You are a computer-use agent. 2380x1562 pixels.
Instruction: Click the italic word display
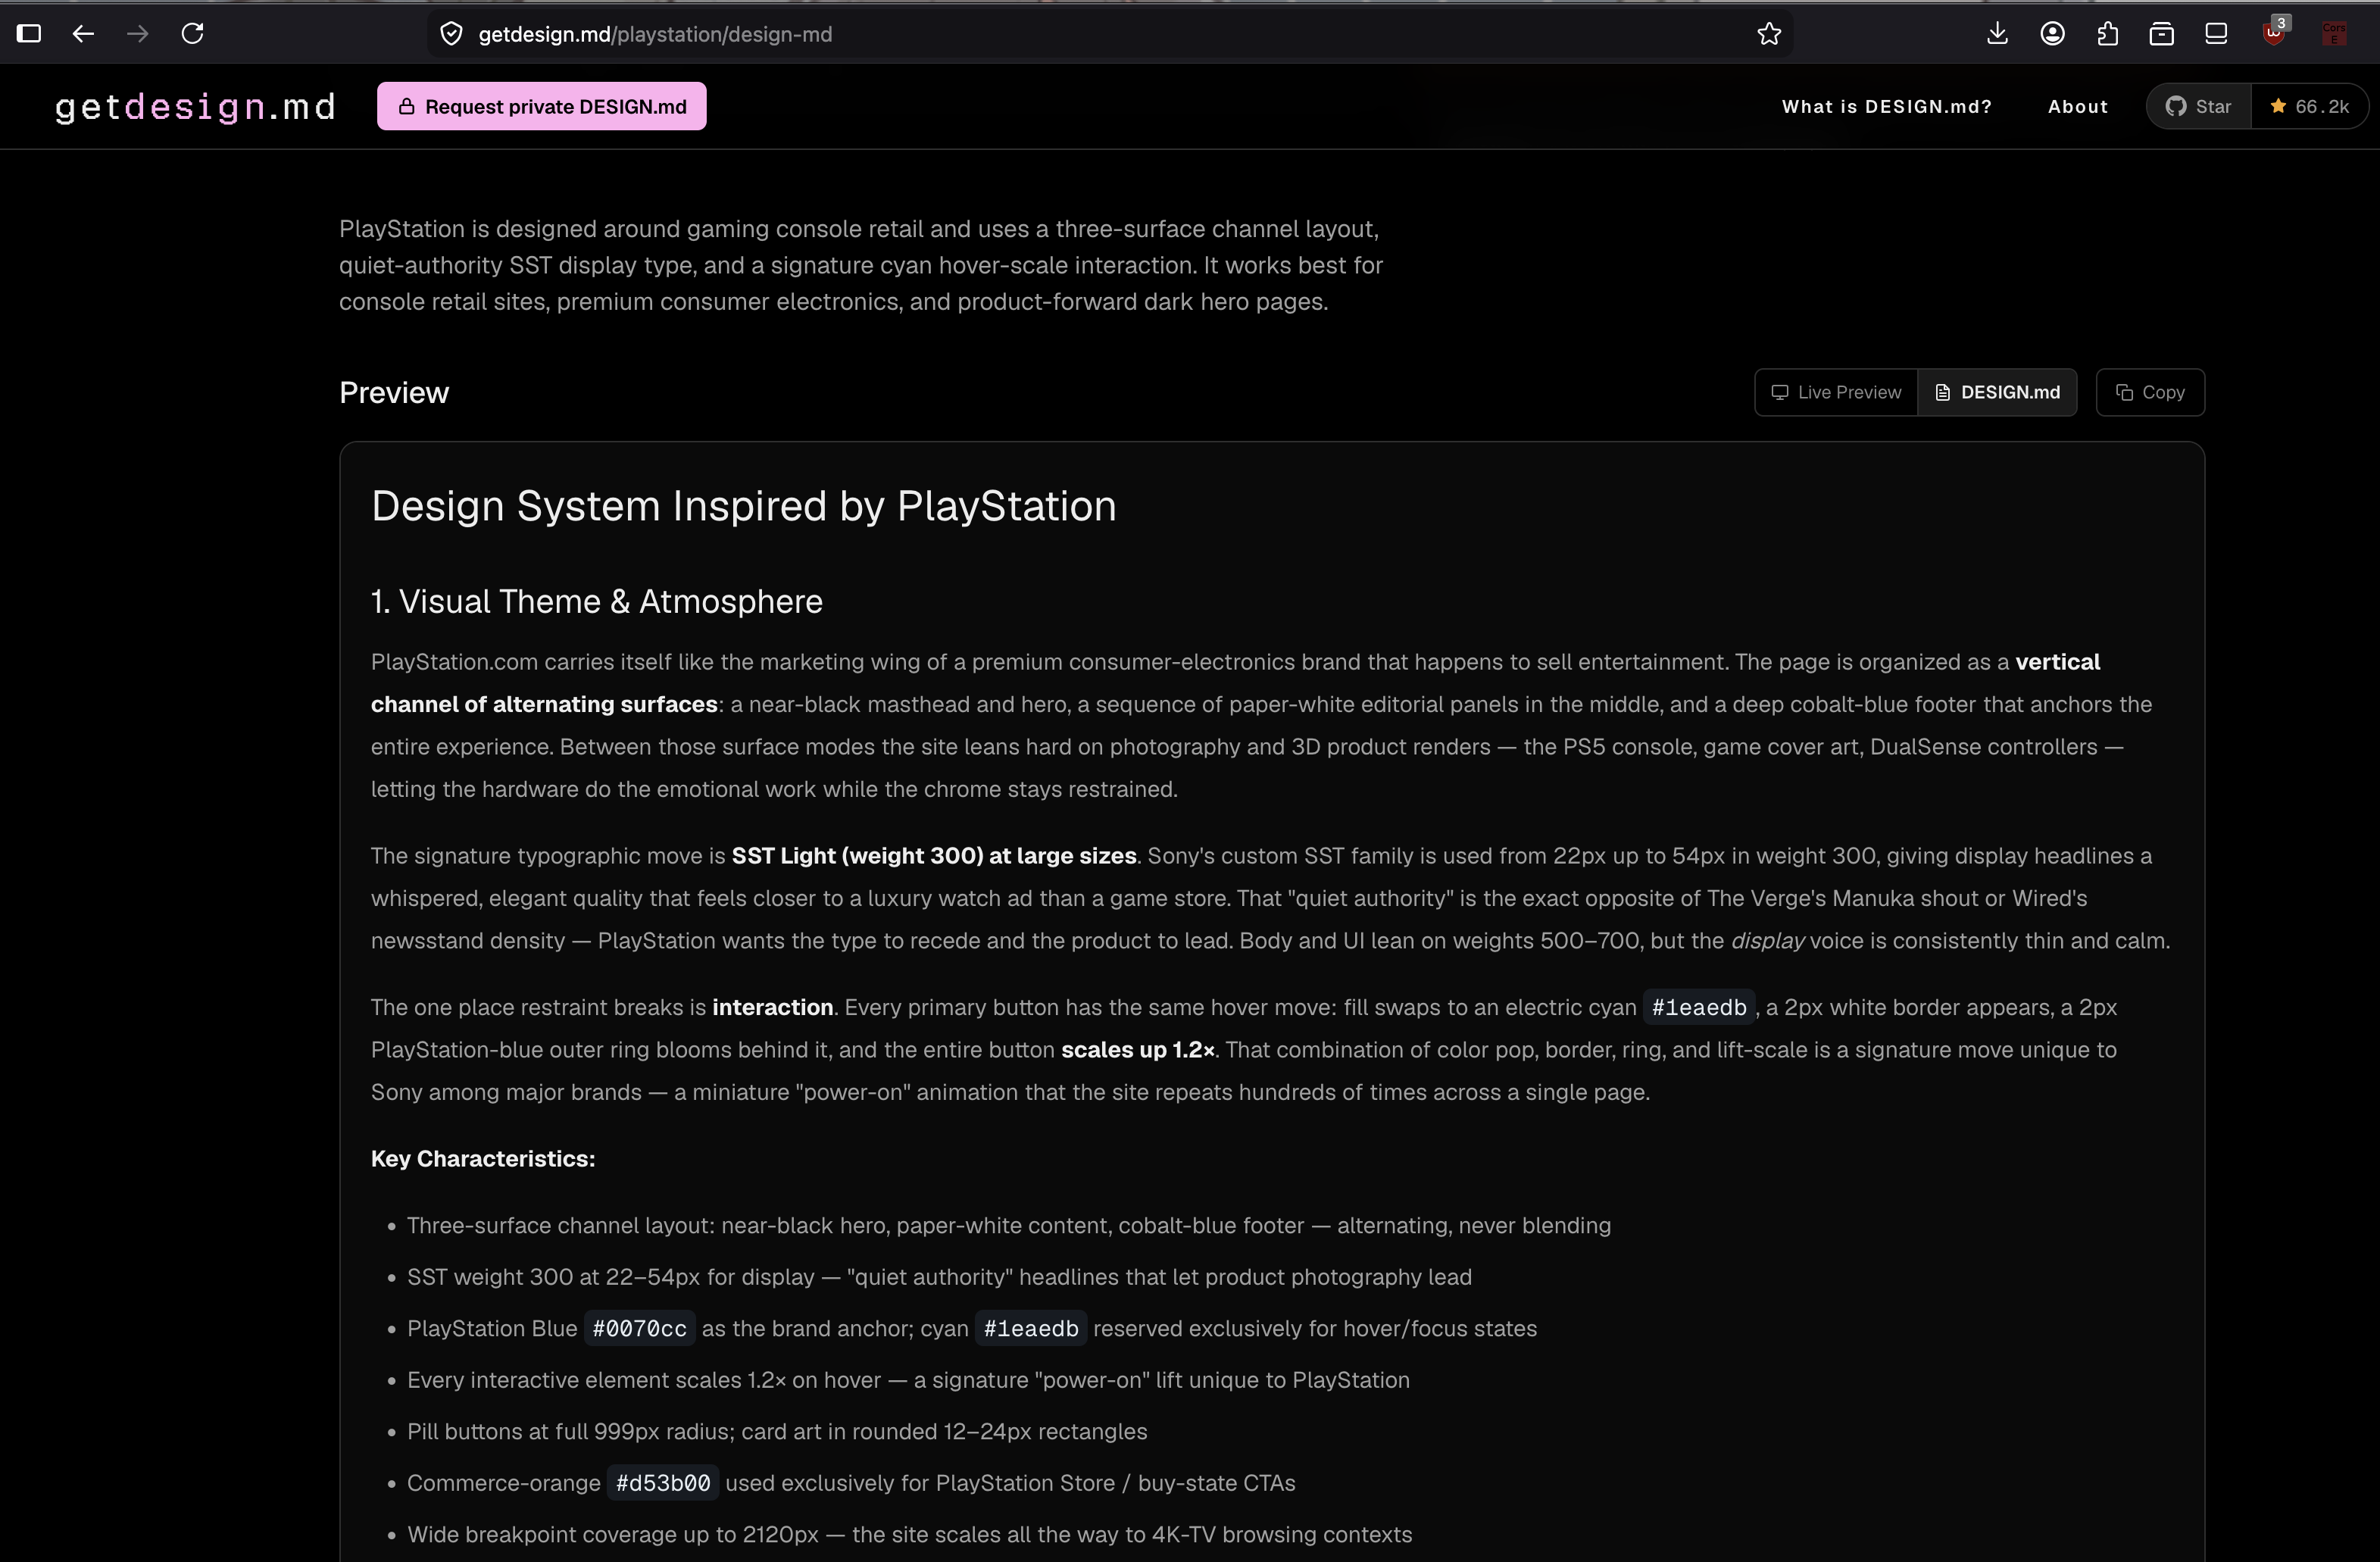(1767, 941)
